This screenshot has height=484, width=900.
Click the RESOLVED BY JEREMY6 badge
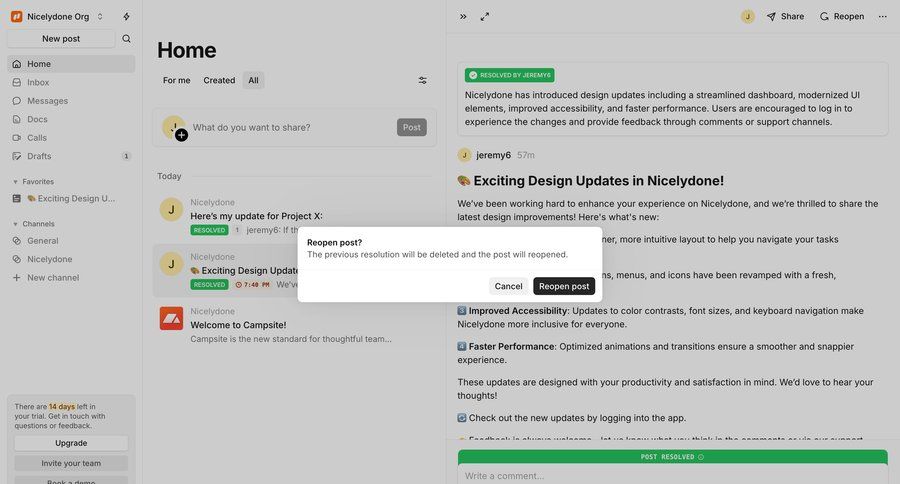510,75
